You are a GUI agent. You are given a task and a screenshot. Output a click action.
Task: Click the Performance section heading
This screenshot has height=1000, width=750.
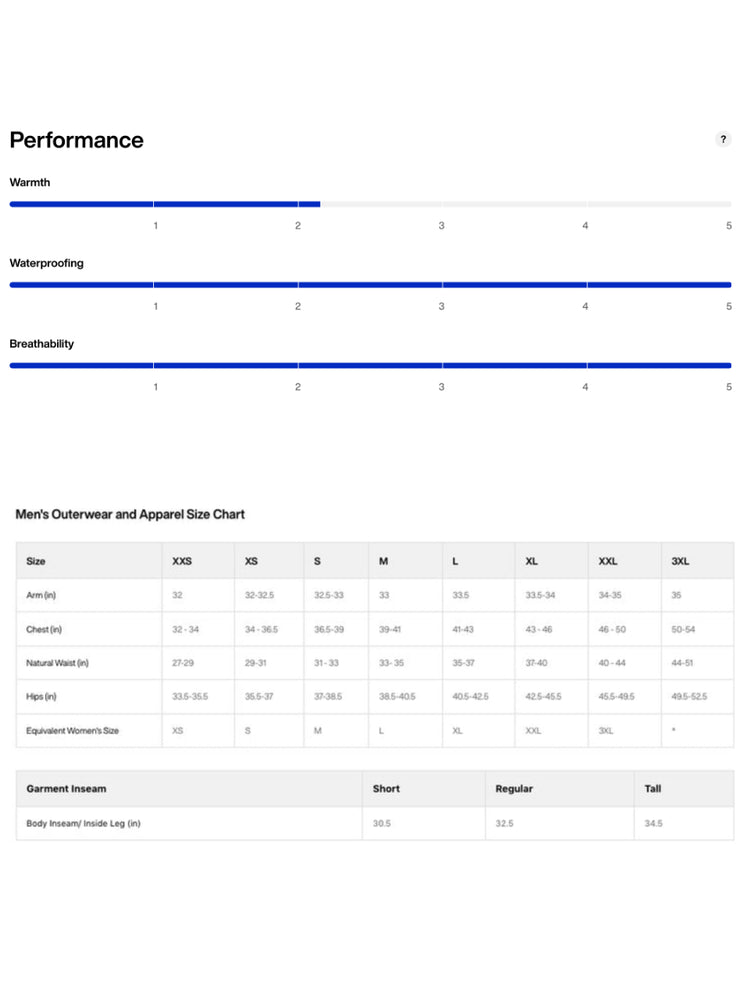77,140
